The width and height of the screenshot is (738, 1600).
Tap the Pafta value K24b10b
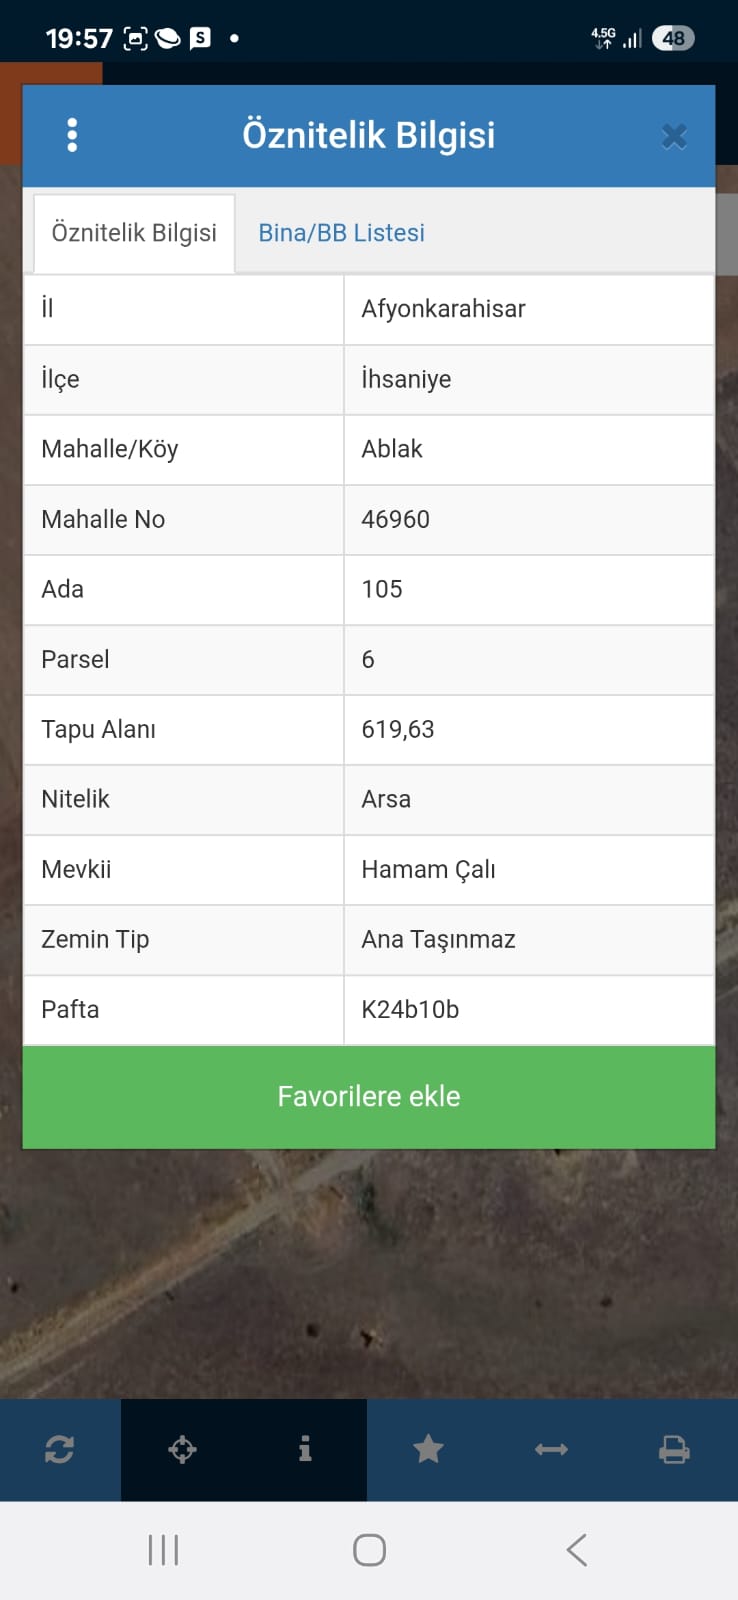pos(410,1009)
